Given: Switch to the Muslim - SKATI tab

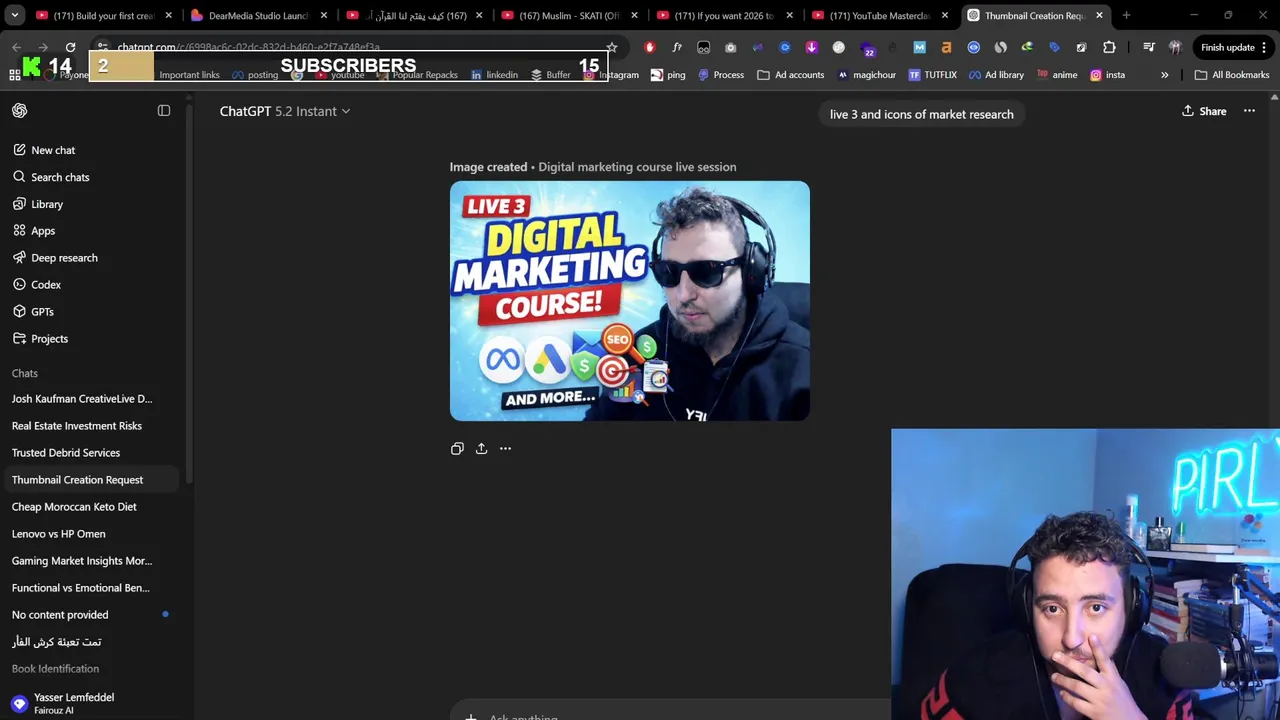Looking at the screenshot, I should click(x=570, y=15).
